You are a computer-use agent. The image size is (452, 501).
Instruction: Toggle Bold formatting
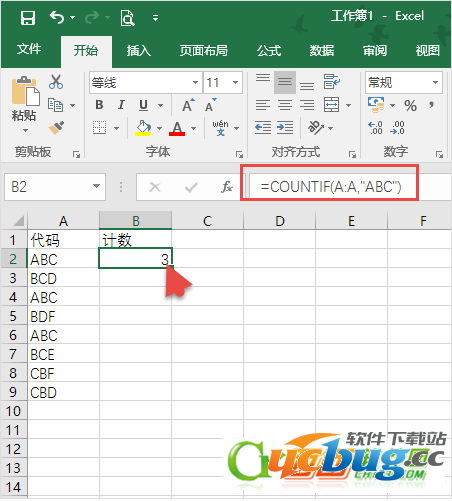(99, 105)
